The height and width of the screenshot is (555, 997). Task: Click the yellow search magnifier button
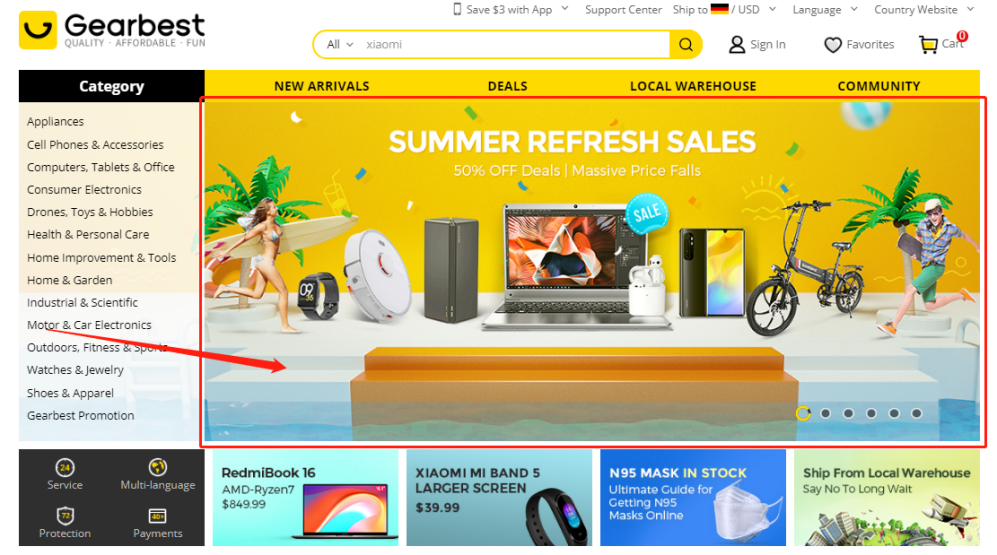pos(685,45)
